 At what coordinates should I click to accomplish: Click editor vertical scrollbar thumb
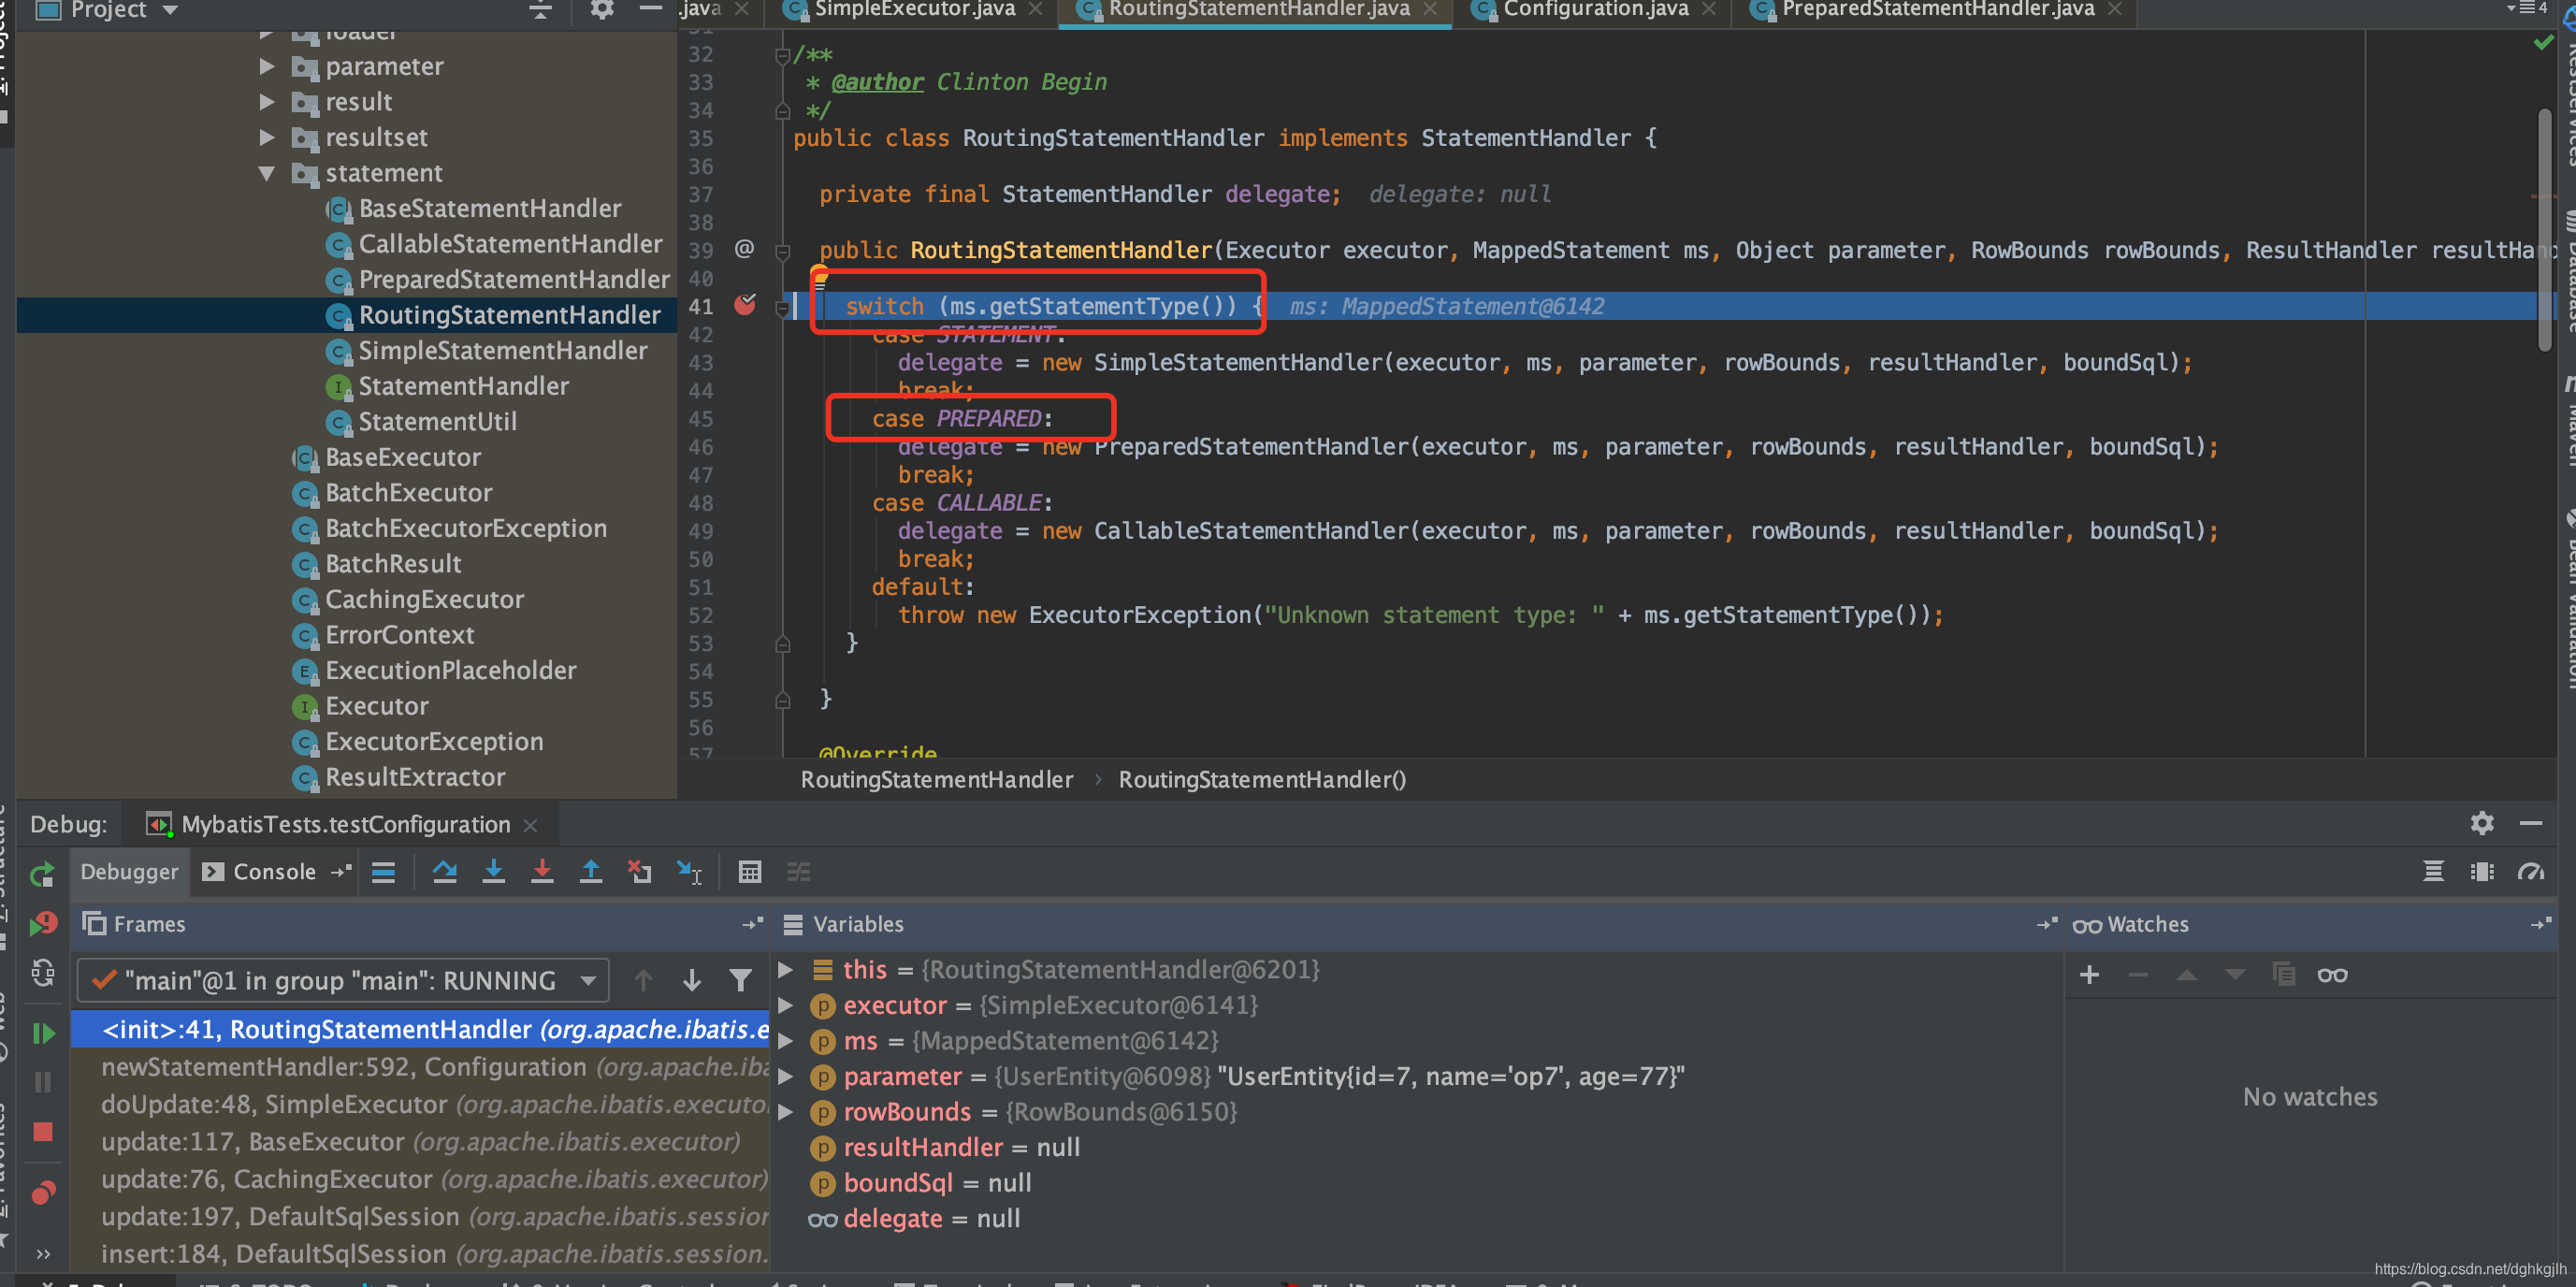tap(2546, 230)
